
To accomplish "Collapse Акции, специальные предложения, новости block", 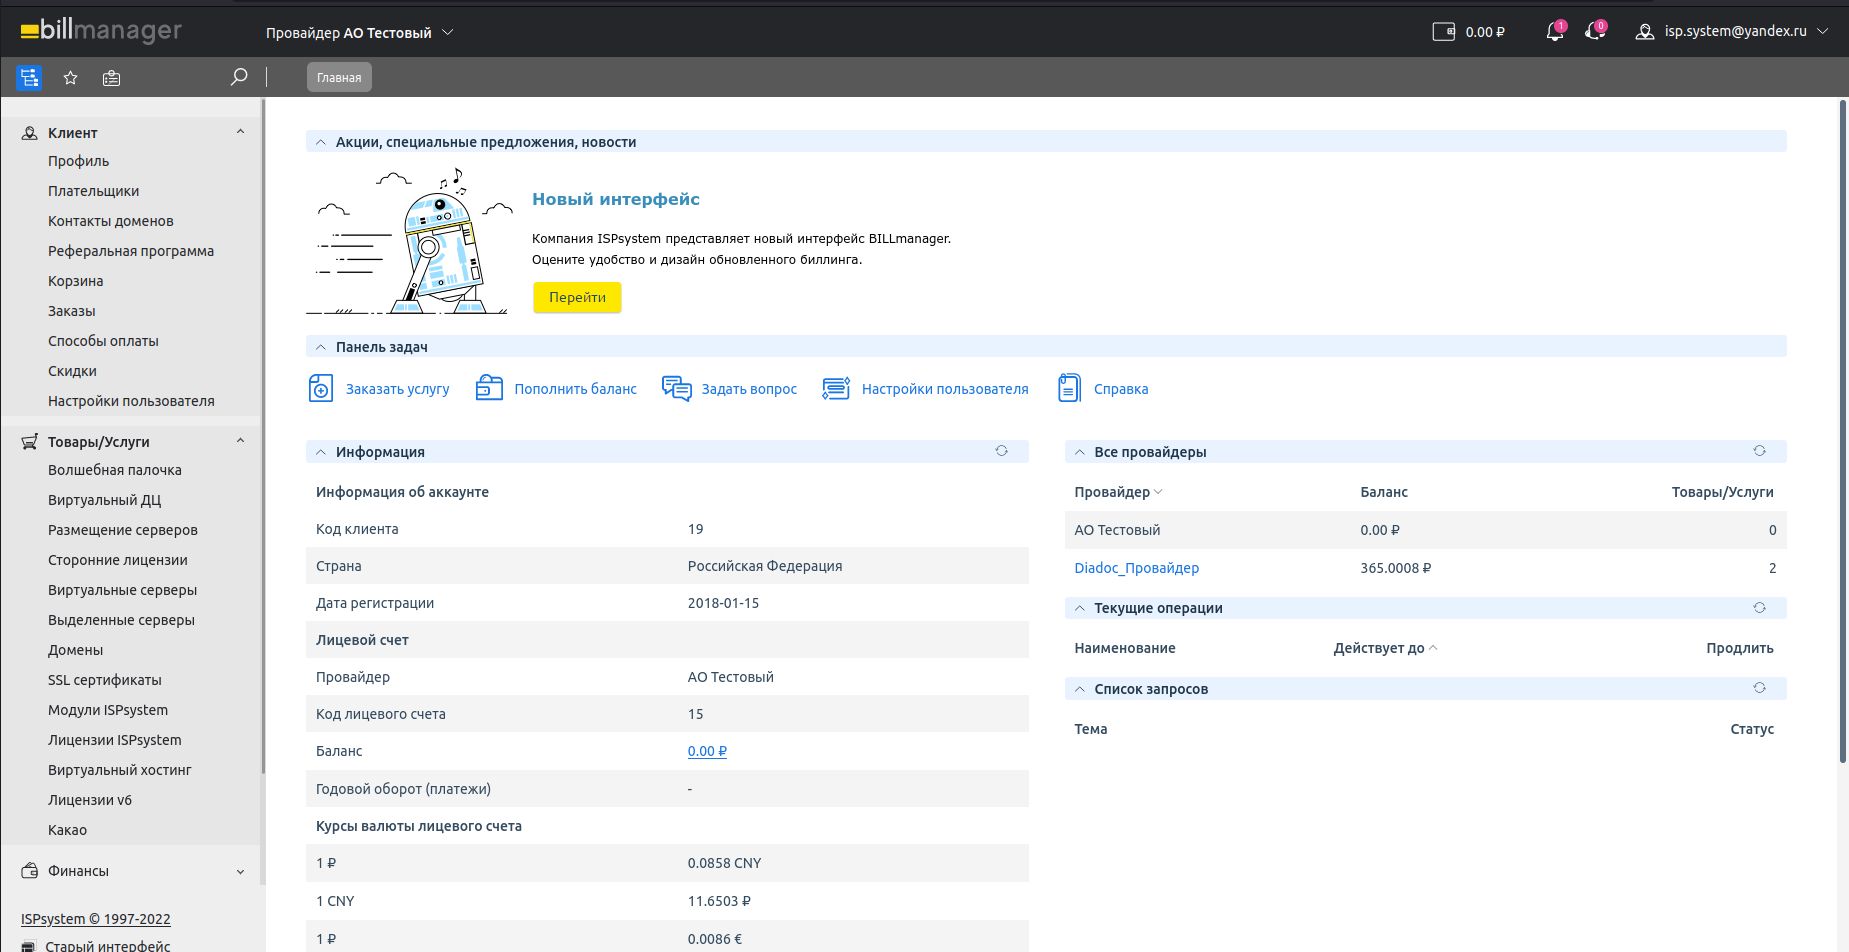I will click(x=321, y=143).
